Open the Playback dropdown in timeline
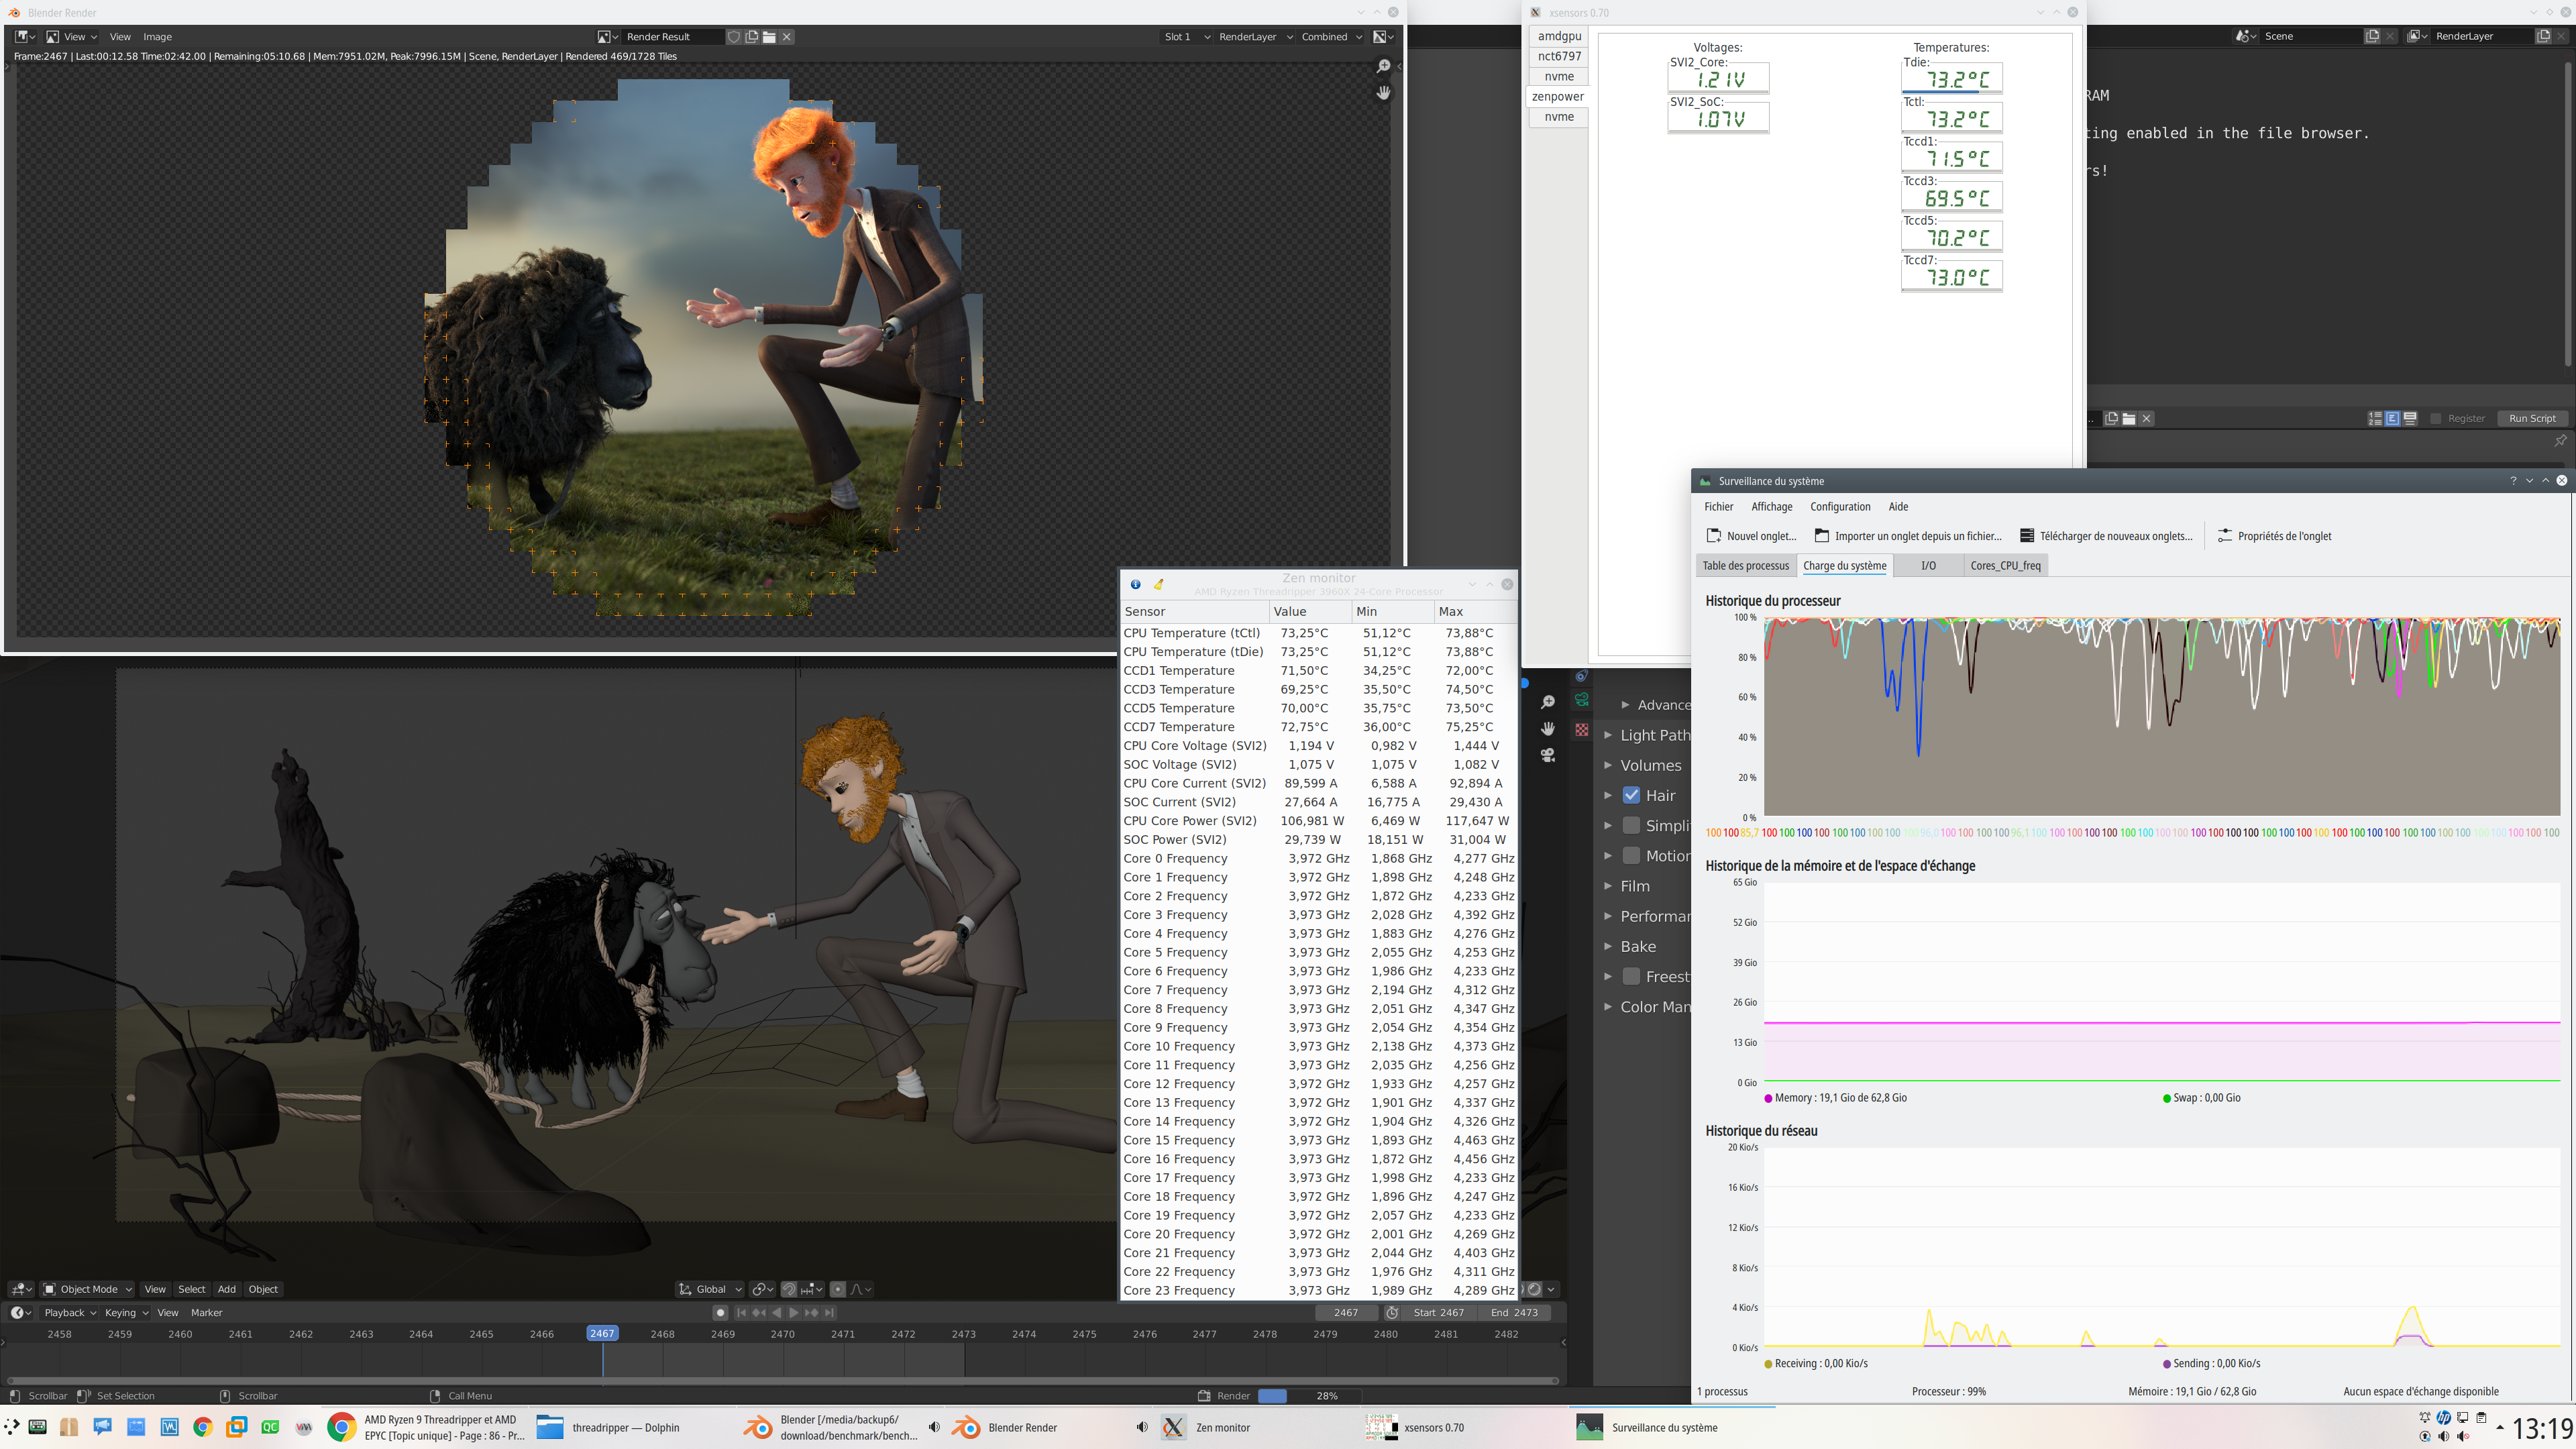This screenshot has width=2576, height=1449. click(x=69, y=1313)
